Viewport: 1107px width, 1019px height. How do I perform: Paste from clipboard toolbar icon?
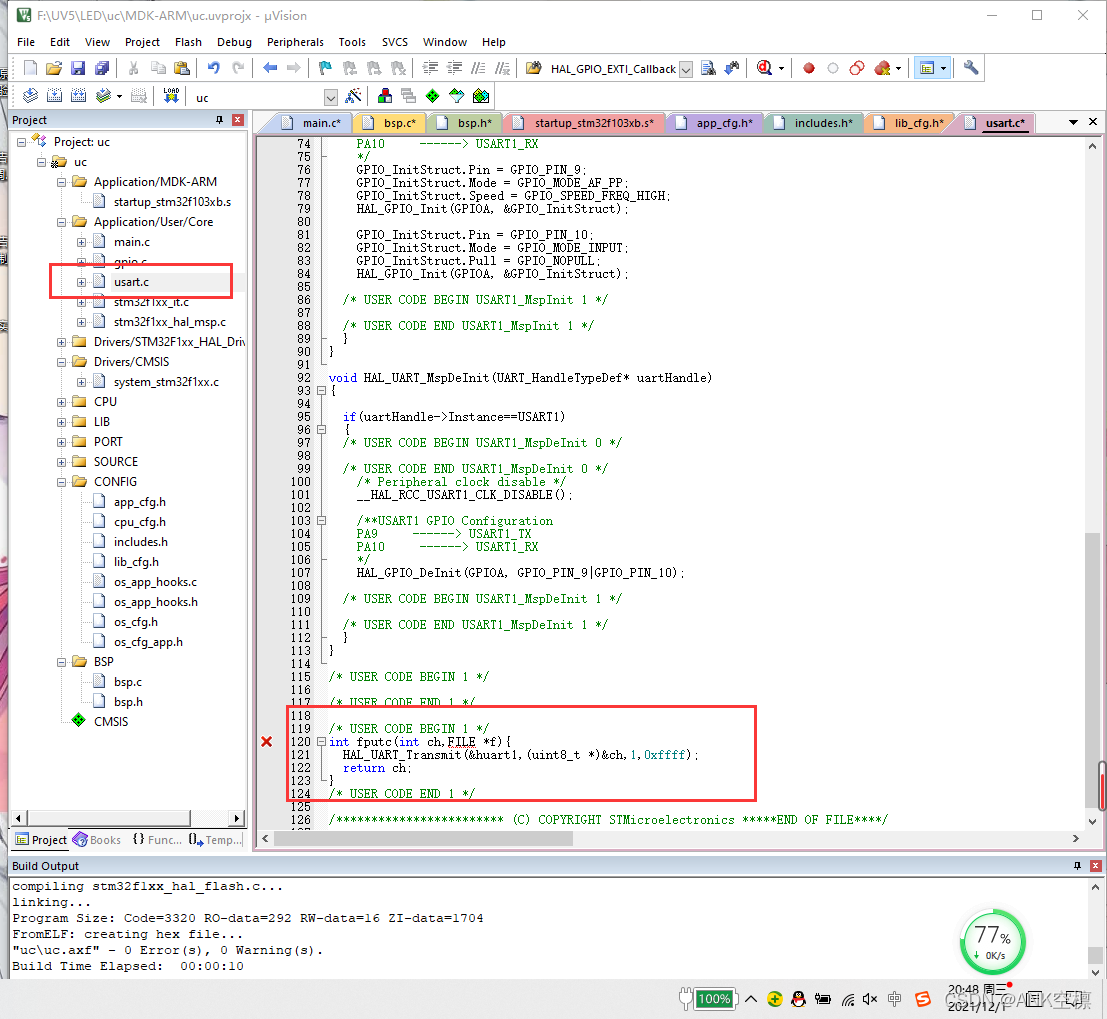tap(182, 68)
